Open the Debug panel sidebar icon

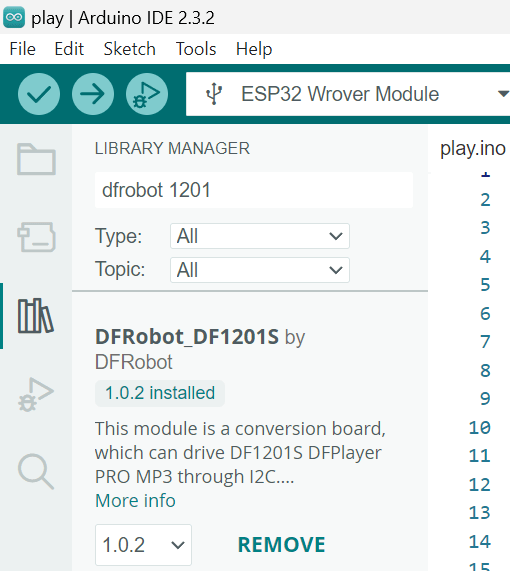pos(36,395)
